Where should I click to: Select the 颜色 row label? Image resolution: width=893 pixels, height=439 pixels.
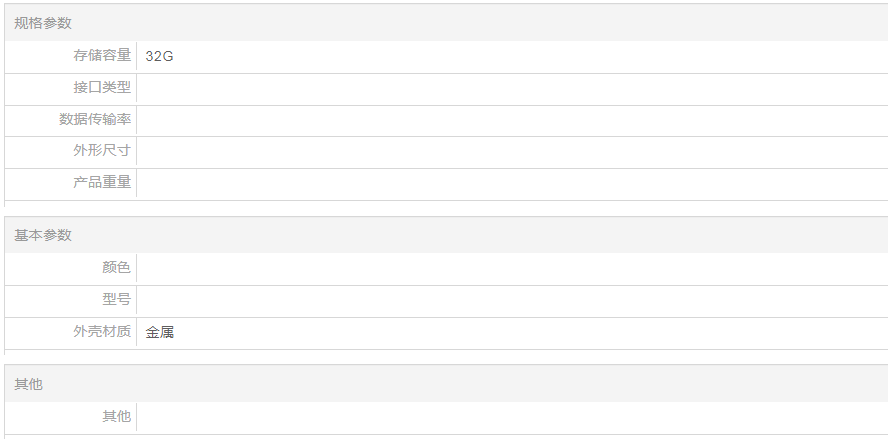coord(116,268)
